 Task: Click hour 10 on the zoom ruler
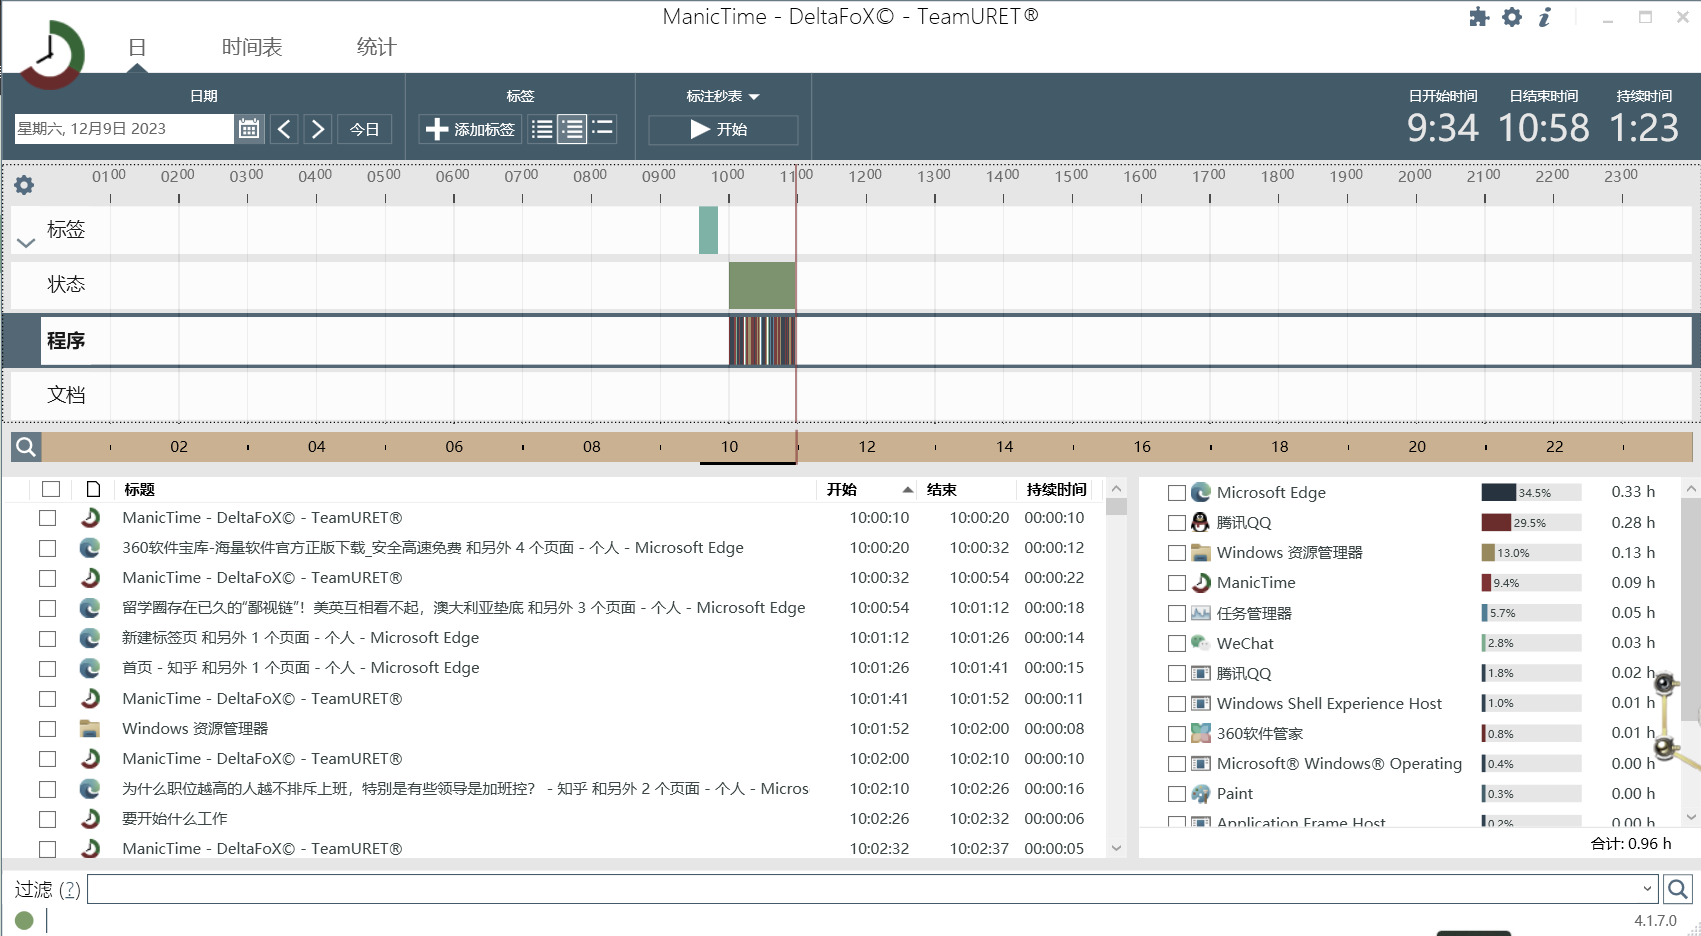click(730, 447)
